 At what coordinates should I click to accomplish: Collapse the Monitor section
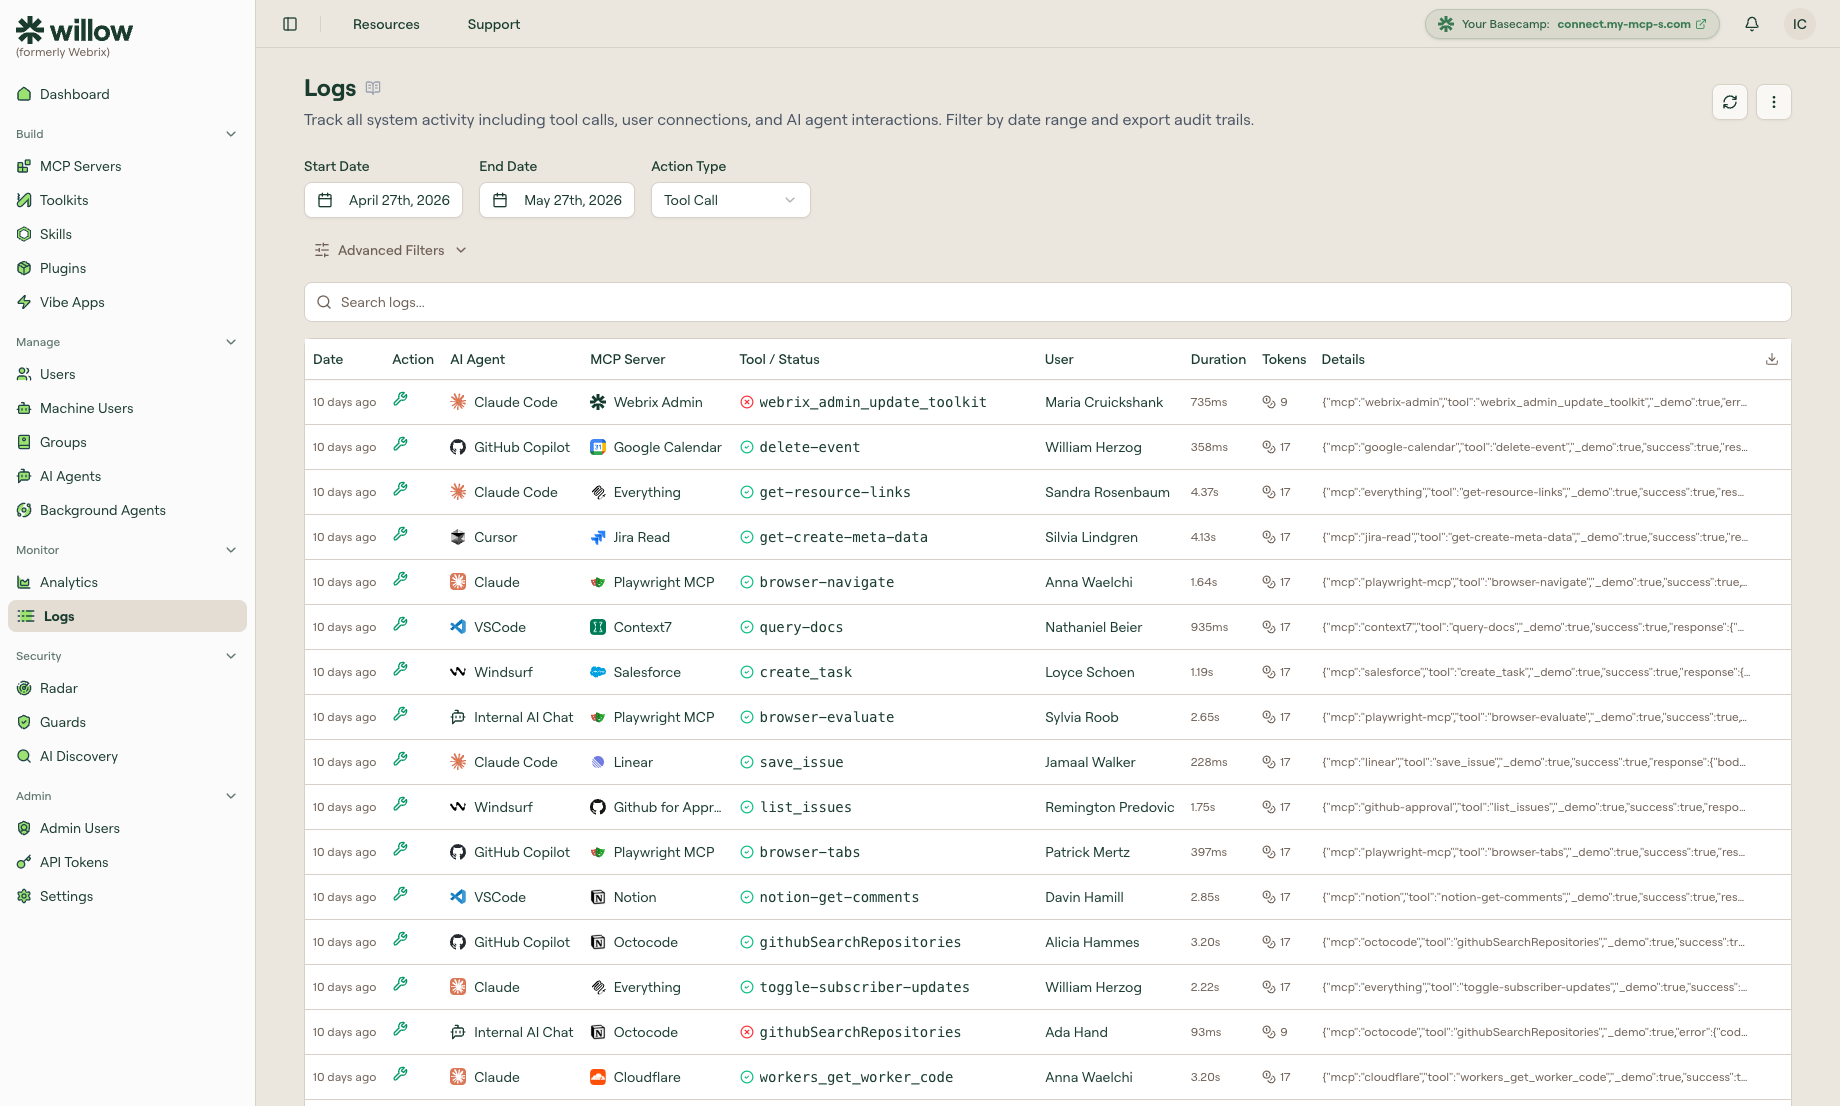pos(231,550)
